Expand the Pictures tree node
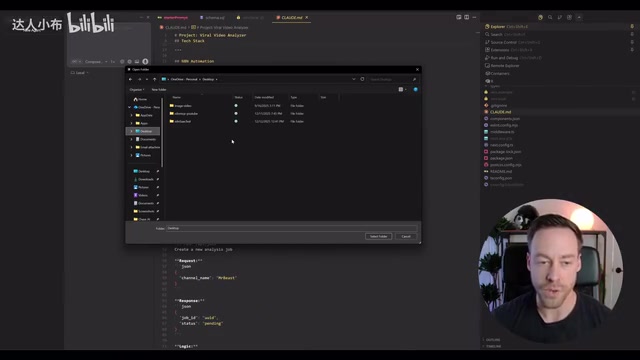Viewport: 640px width, 360px height. click(131, 155)
